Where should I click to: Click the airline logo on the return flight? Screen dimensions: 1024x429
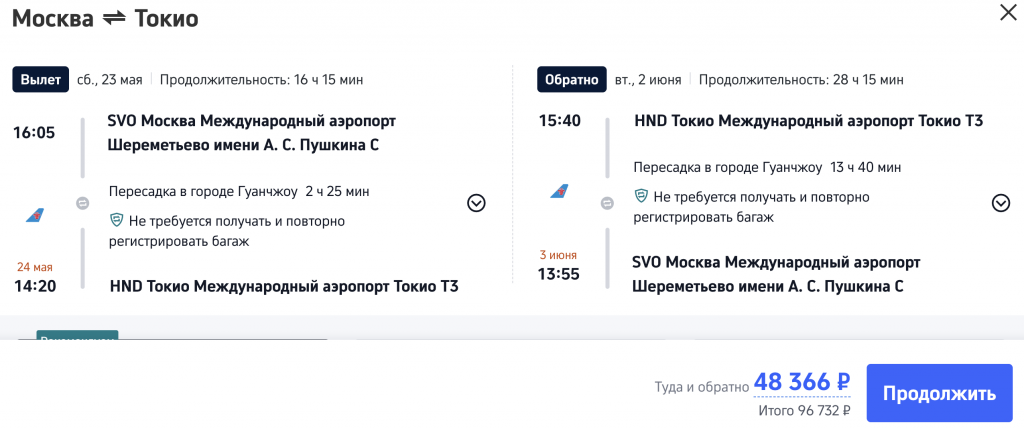point(560,190)
